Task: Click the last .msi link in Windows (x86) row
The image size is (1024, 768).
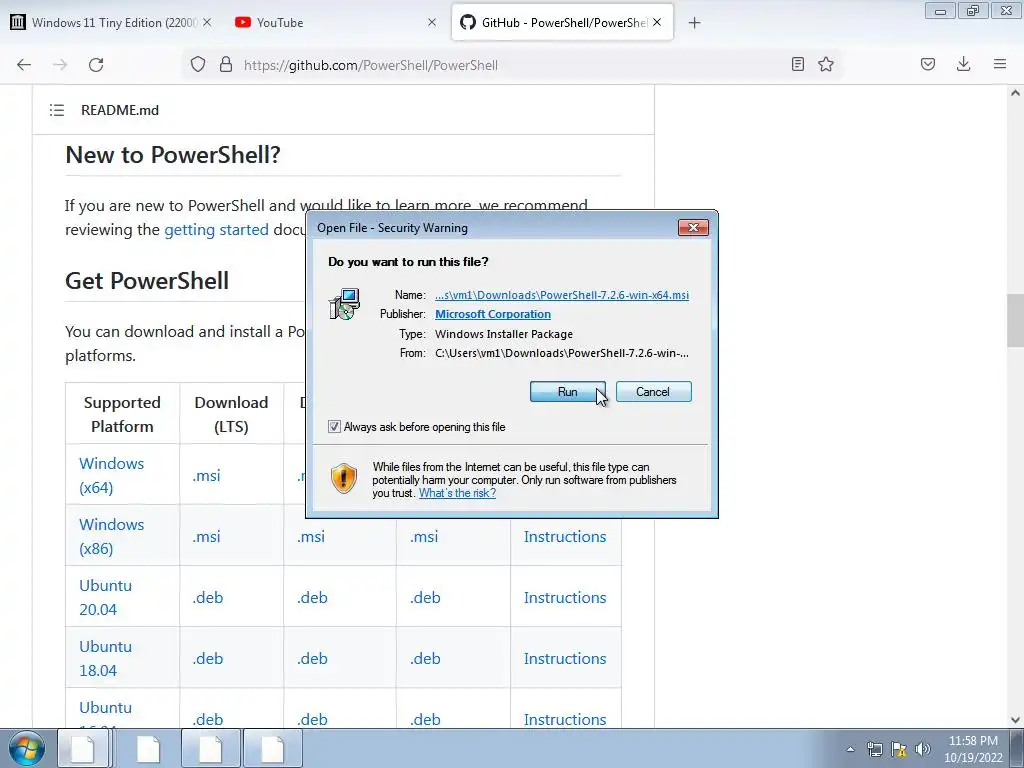Action: [424, 537]
